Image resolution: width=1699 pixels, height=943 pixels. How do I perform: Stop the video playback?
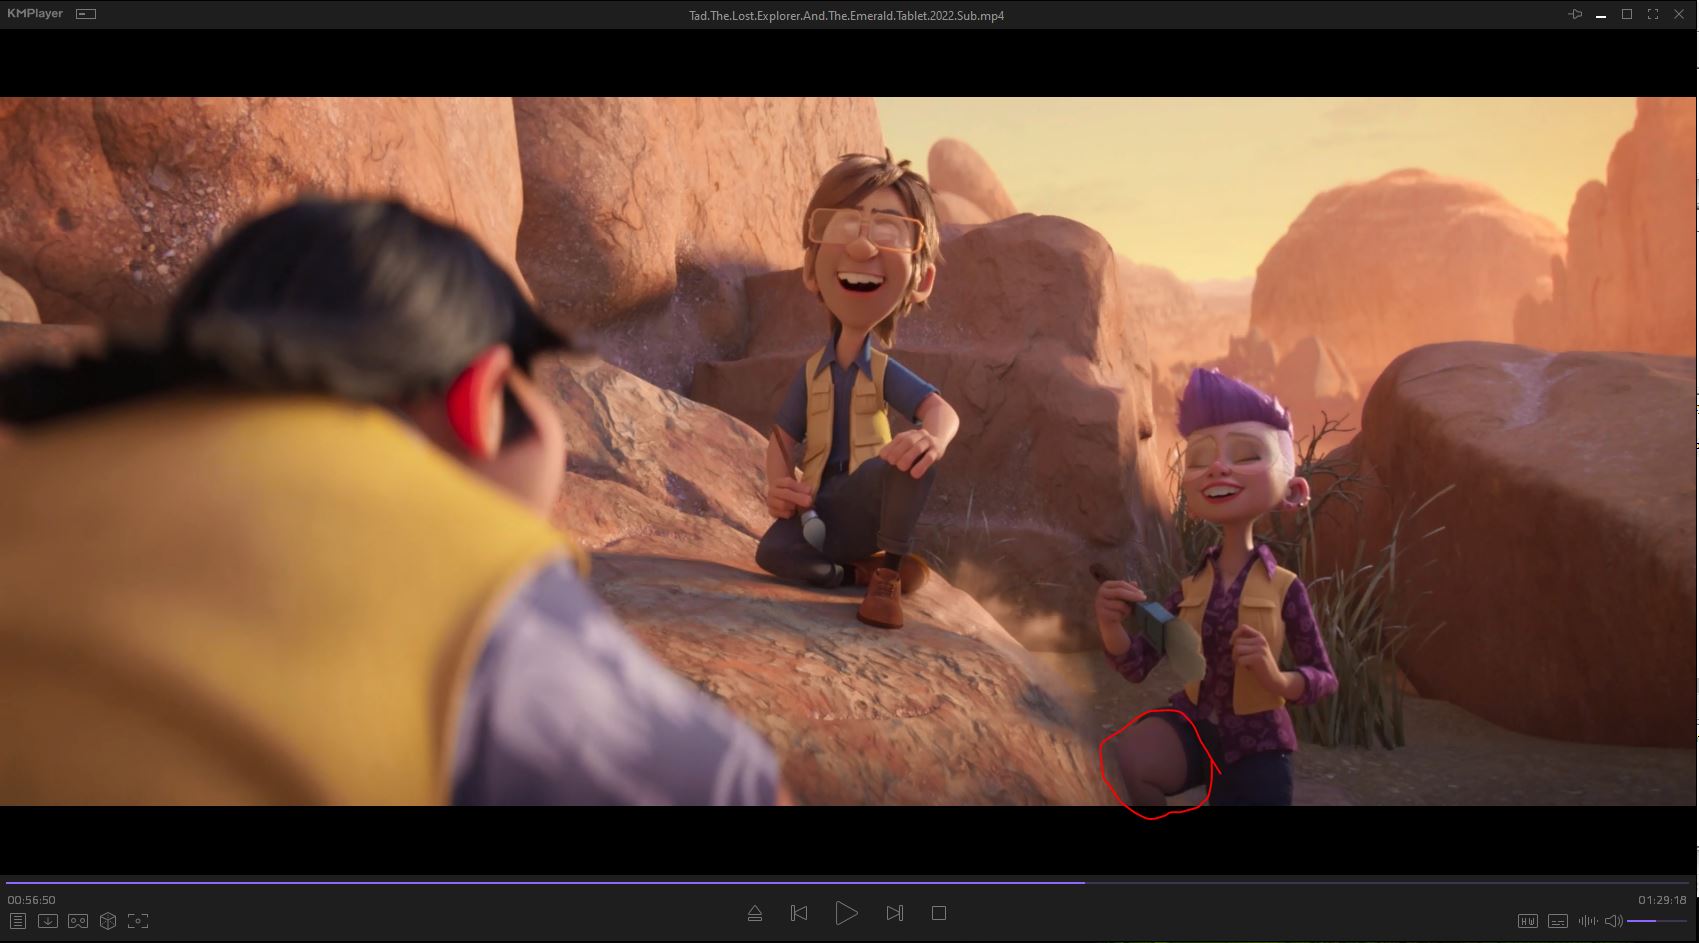(938, 913)
